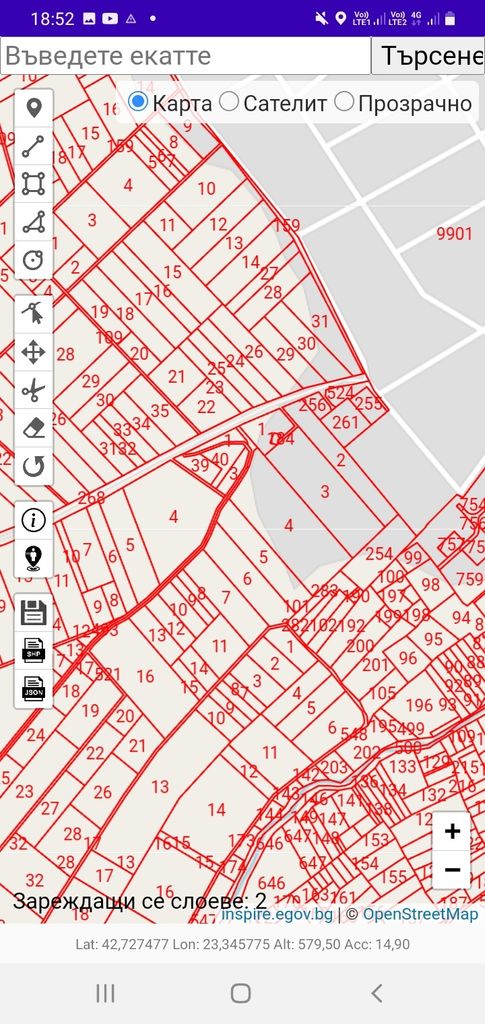Click the undo arrow icon
The height and width of the screenshot is (1024, 485).
33,466
